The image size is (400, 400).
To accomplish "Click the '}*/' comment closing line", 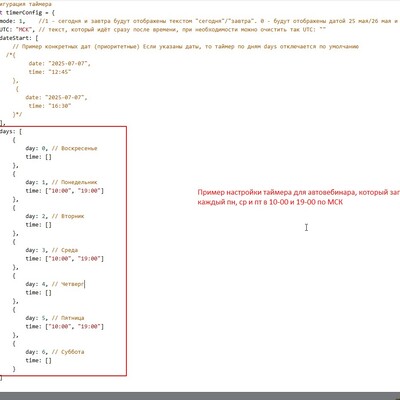I will click(17, 115).
